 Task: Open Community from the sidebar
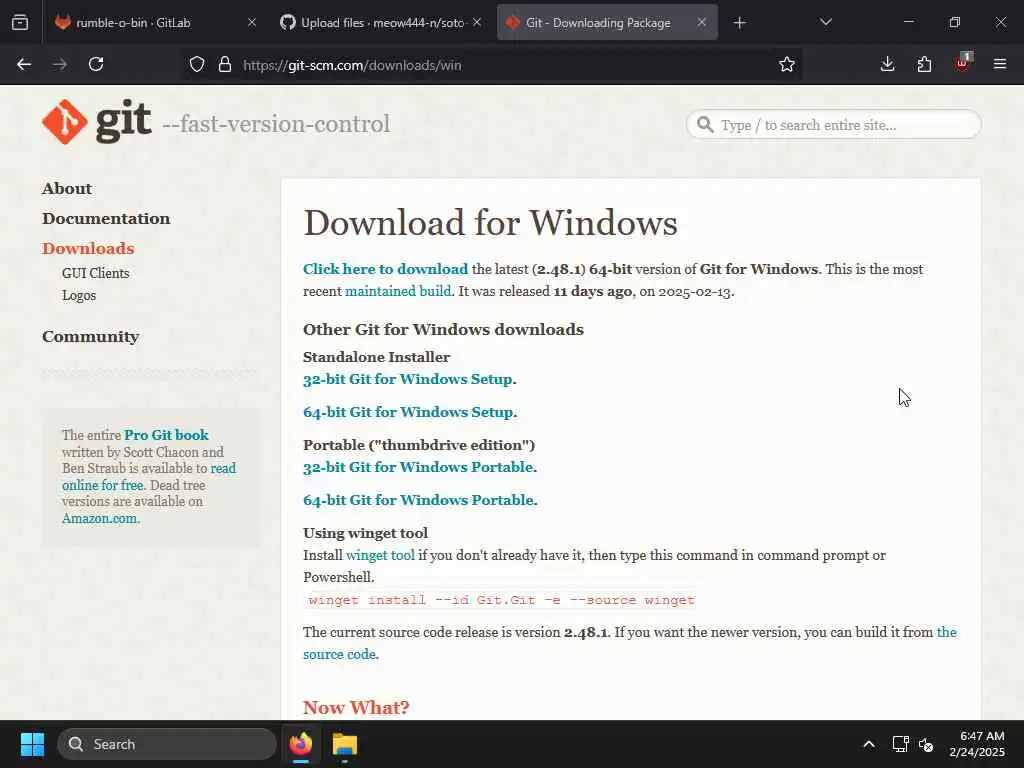[x=91, y=337]
